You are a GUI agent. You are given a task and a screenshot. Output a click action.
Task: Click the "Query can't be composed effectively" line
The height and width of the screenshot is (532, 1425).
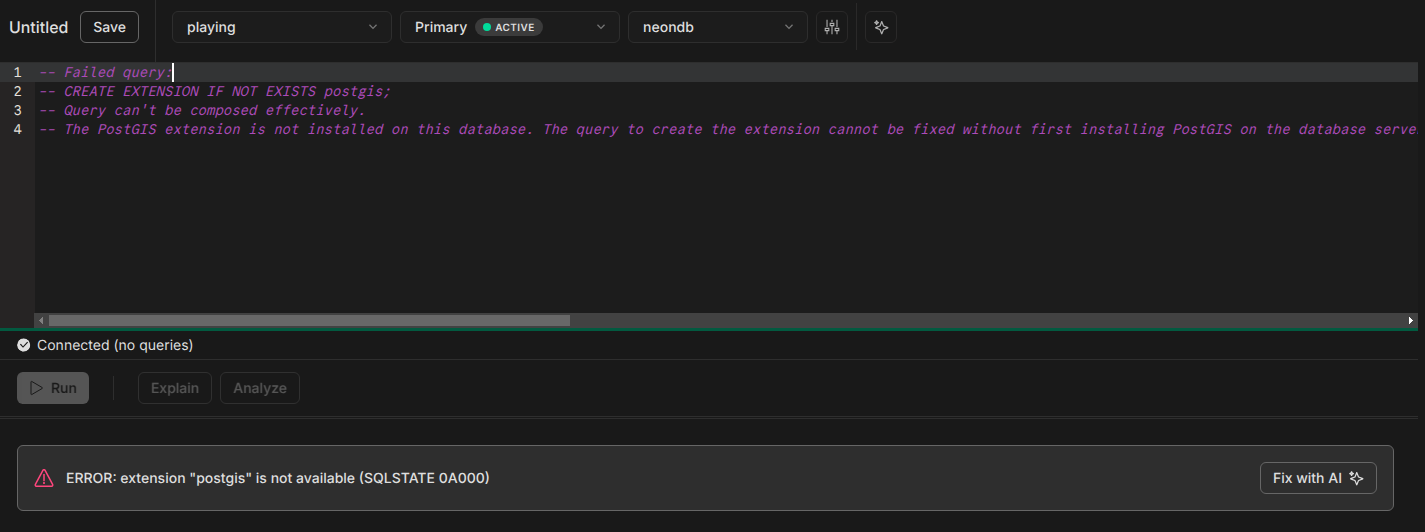point(202,110)
